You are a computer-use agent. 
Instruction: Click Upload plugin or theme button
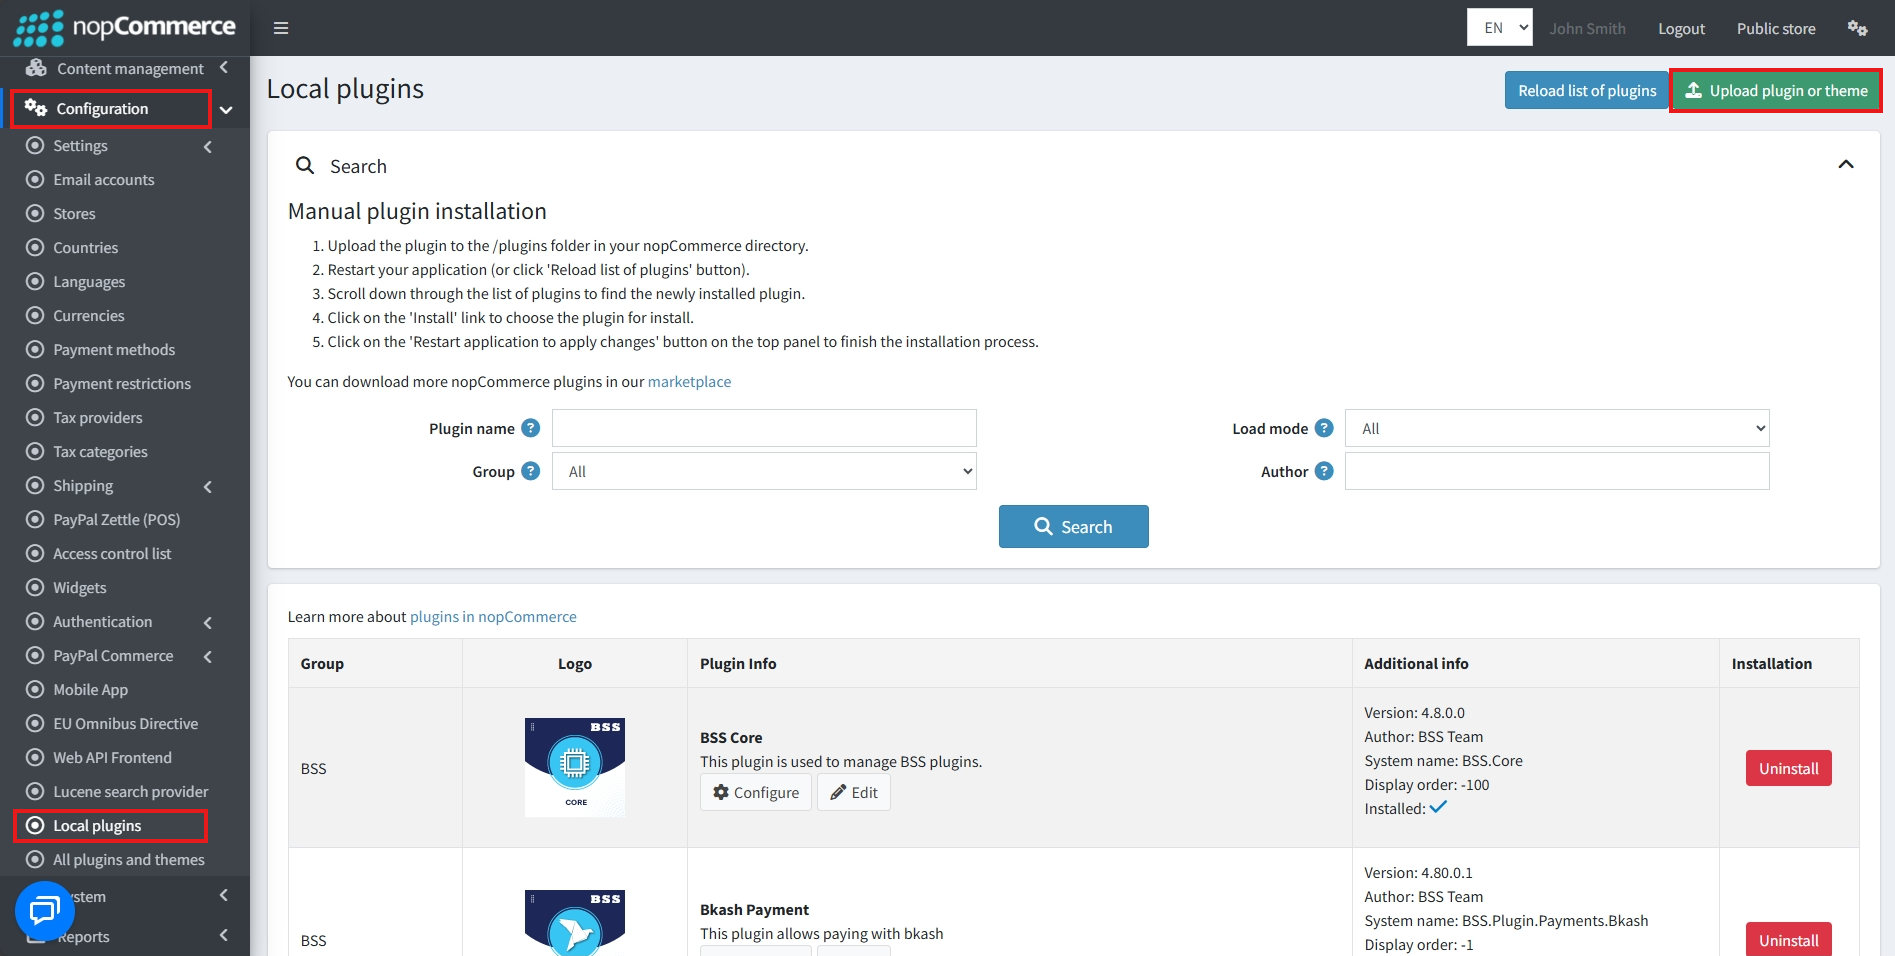click(1776, 90)
